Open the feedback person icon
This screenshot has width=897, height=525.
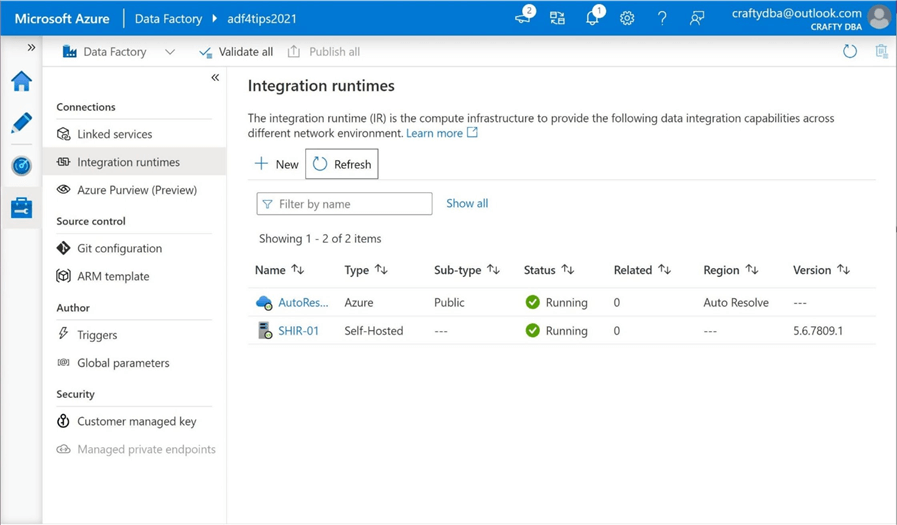click(697, 18)
